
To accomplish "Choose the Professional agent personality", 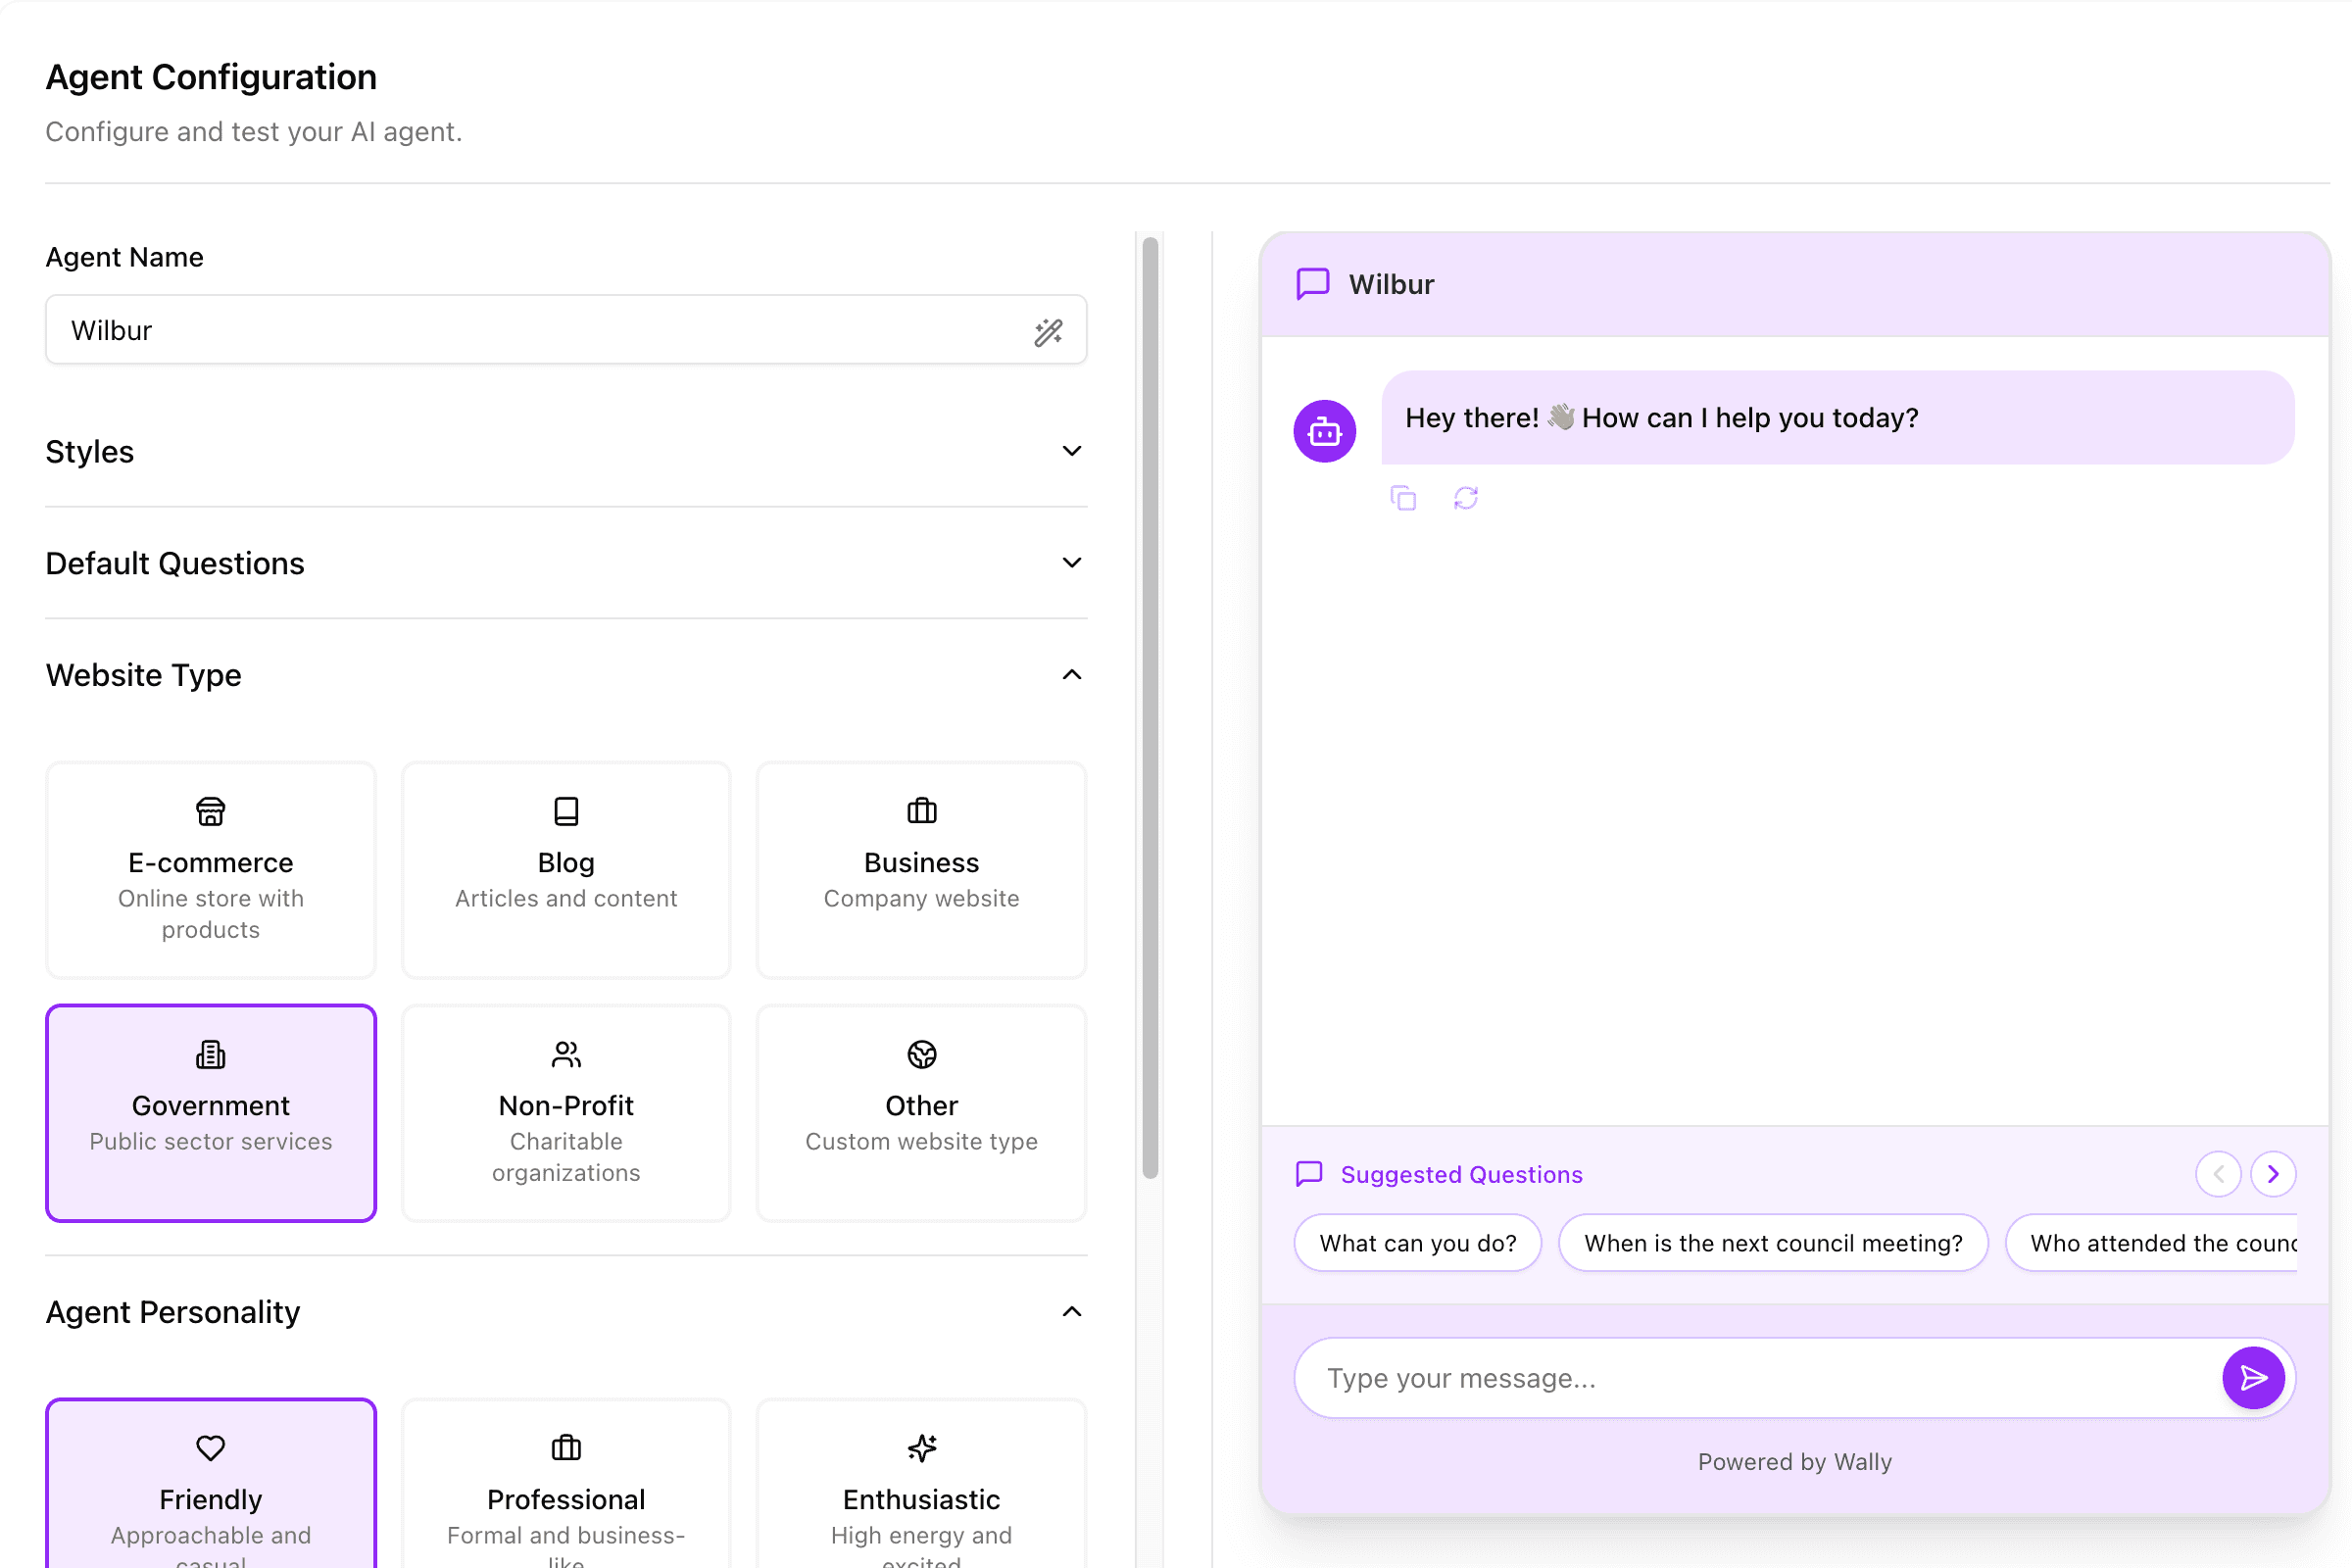I will pyautogui.click(x=566, y=1485).
